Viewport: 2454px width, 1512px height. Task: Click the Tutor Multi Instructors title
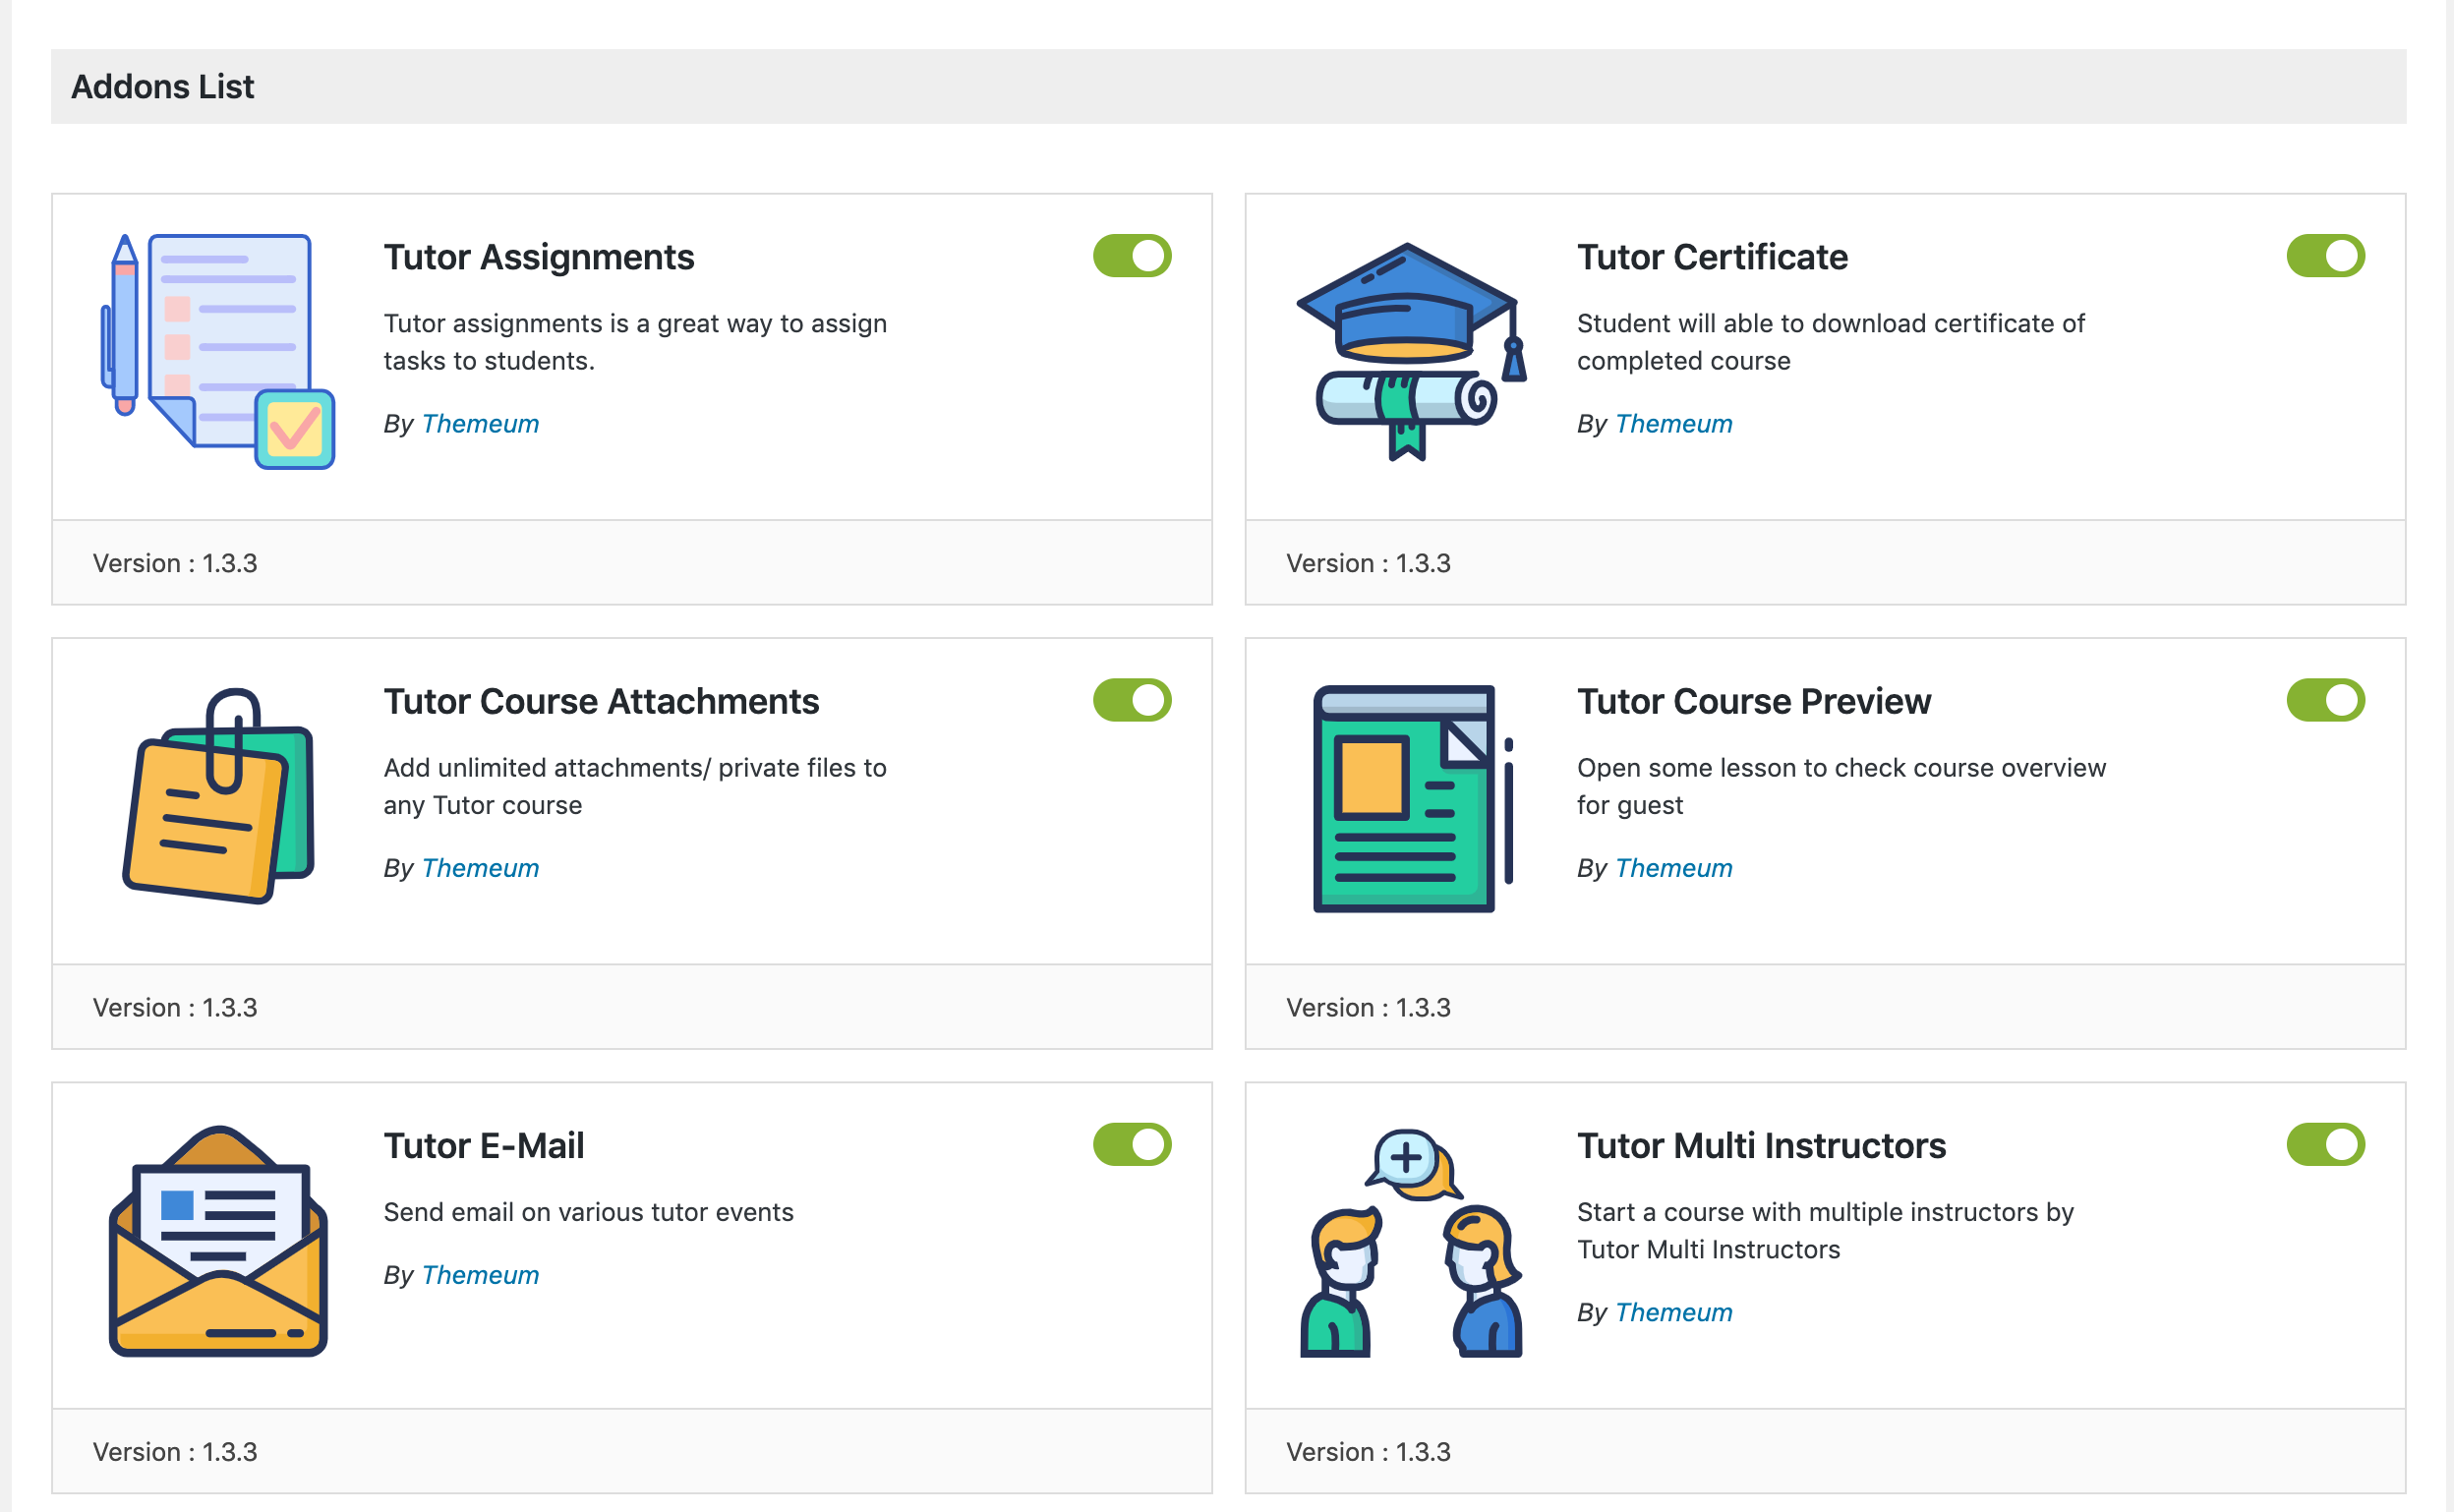(1760, 1146)
